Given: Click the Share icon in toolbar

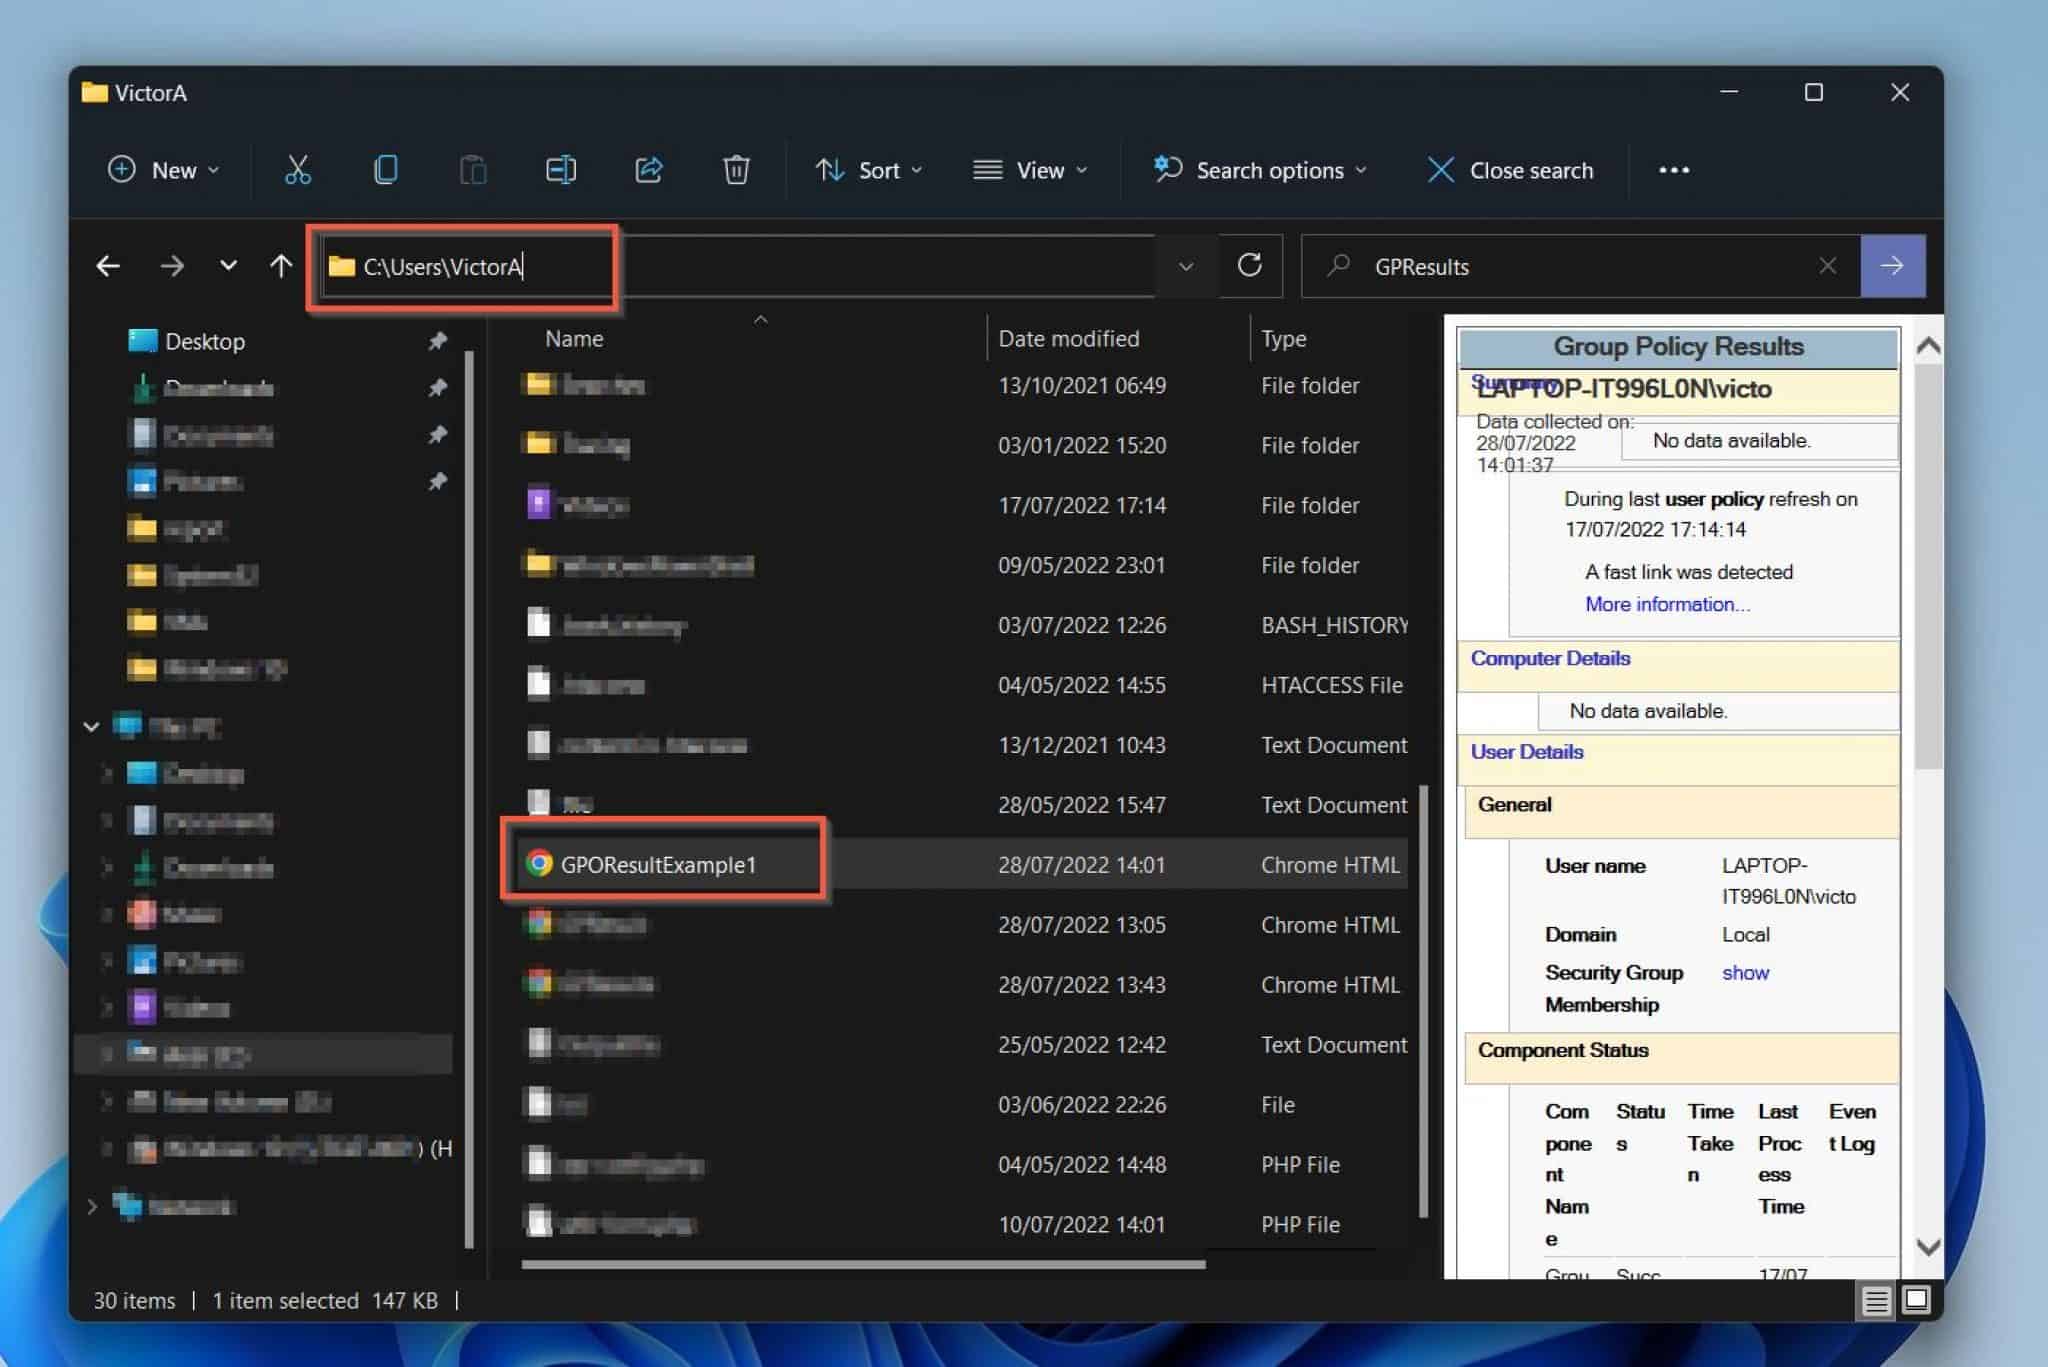Looking at the screenshot, I should [649, 170].
